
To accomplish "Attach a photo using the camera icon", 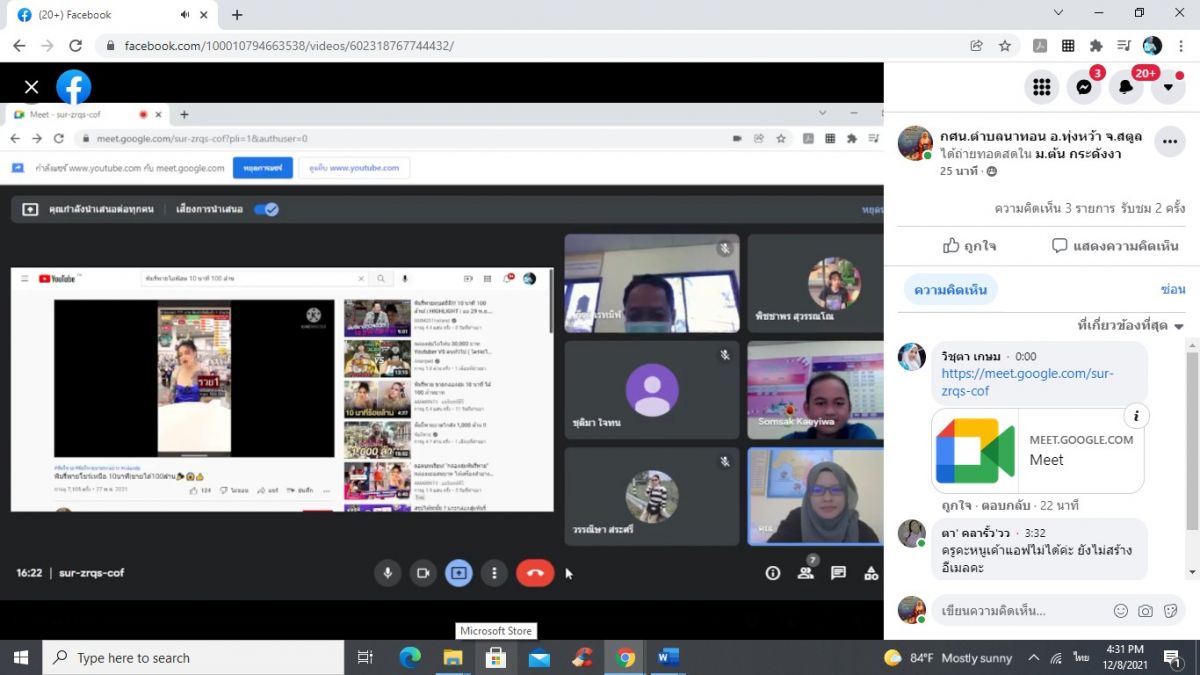I will coord(1145,611).
